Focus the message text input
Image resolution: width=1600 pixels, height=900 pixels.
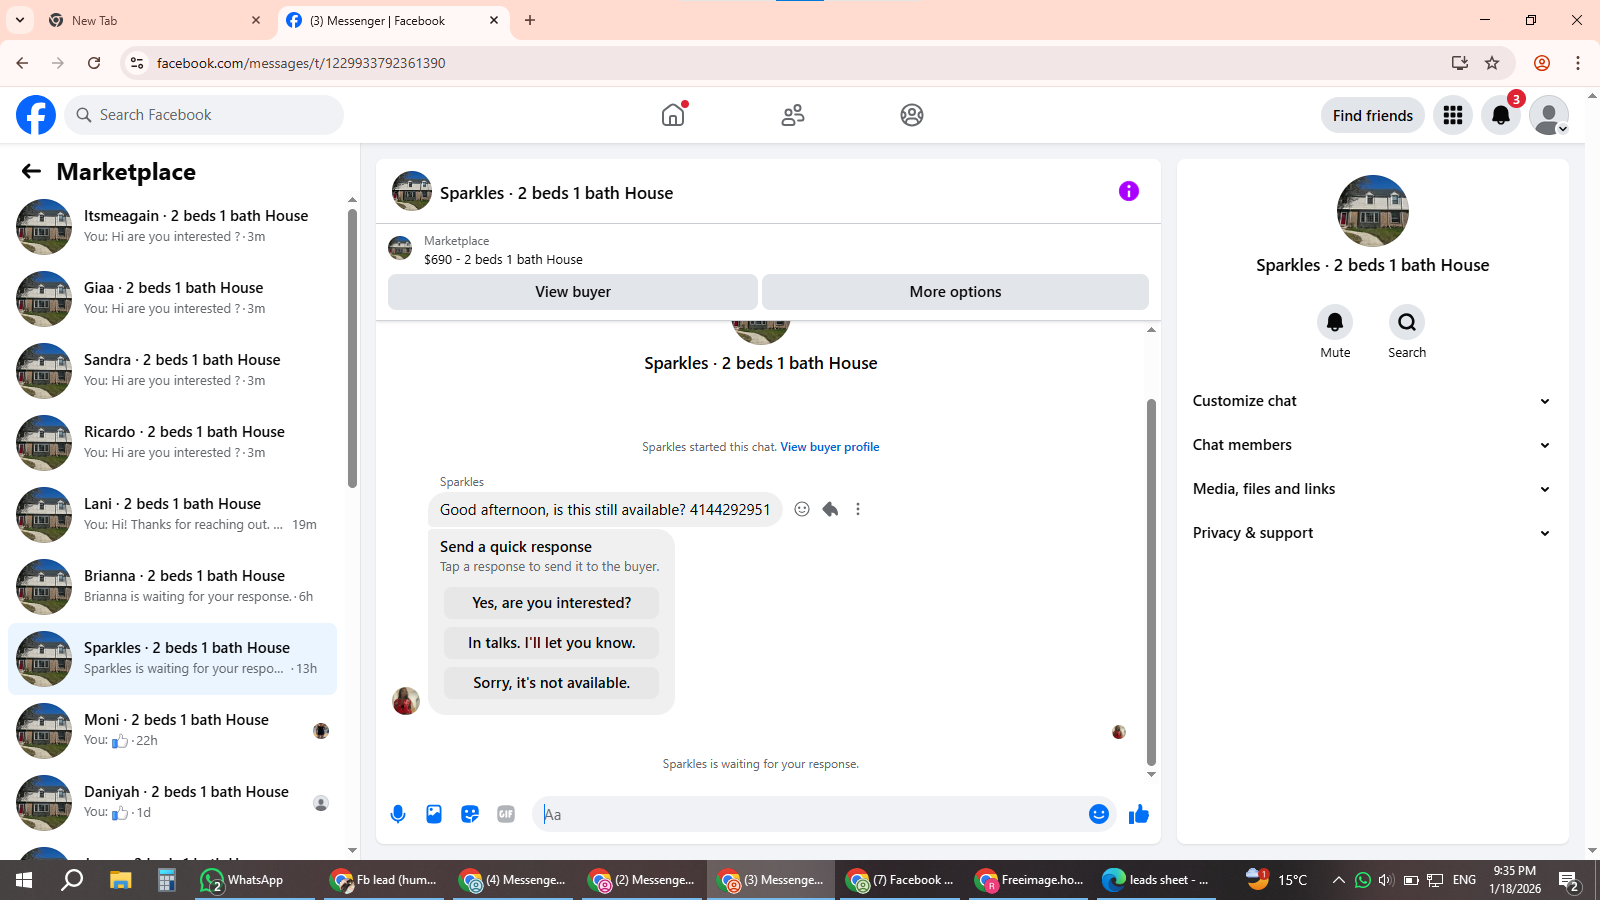pyautogui.click(x=811, y=814)
